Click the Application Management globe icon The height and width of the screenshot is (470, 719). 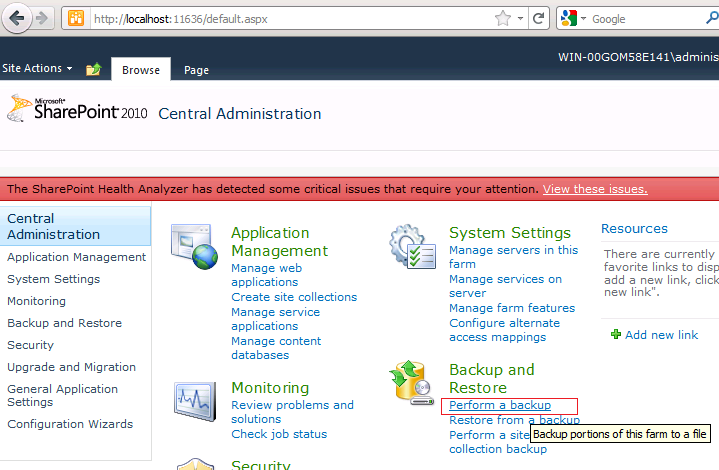(x=194, y=246)
